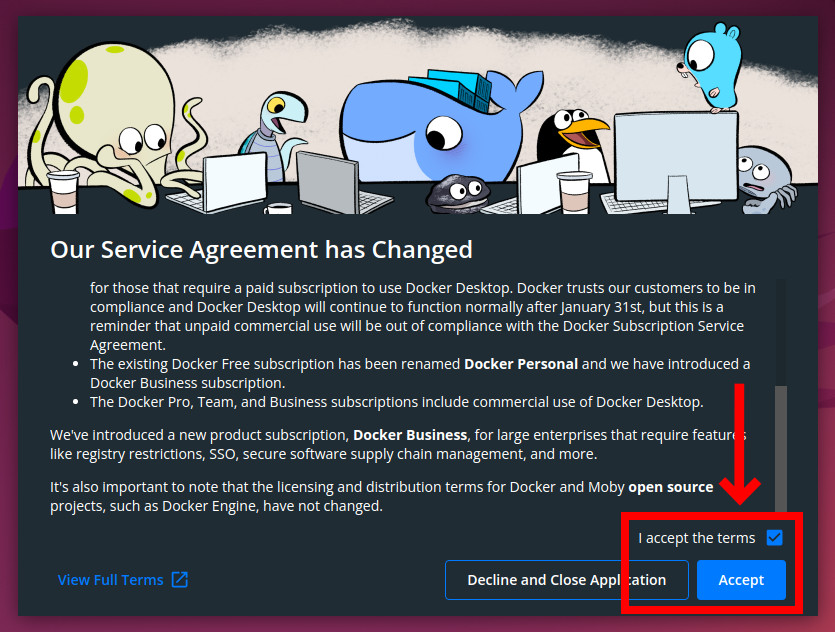The width and height of the screenshot is (835, 632).
Task: Click the service agreement scrollbar thumb
Action: [x=781, y=448]
